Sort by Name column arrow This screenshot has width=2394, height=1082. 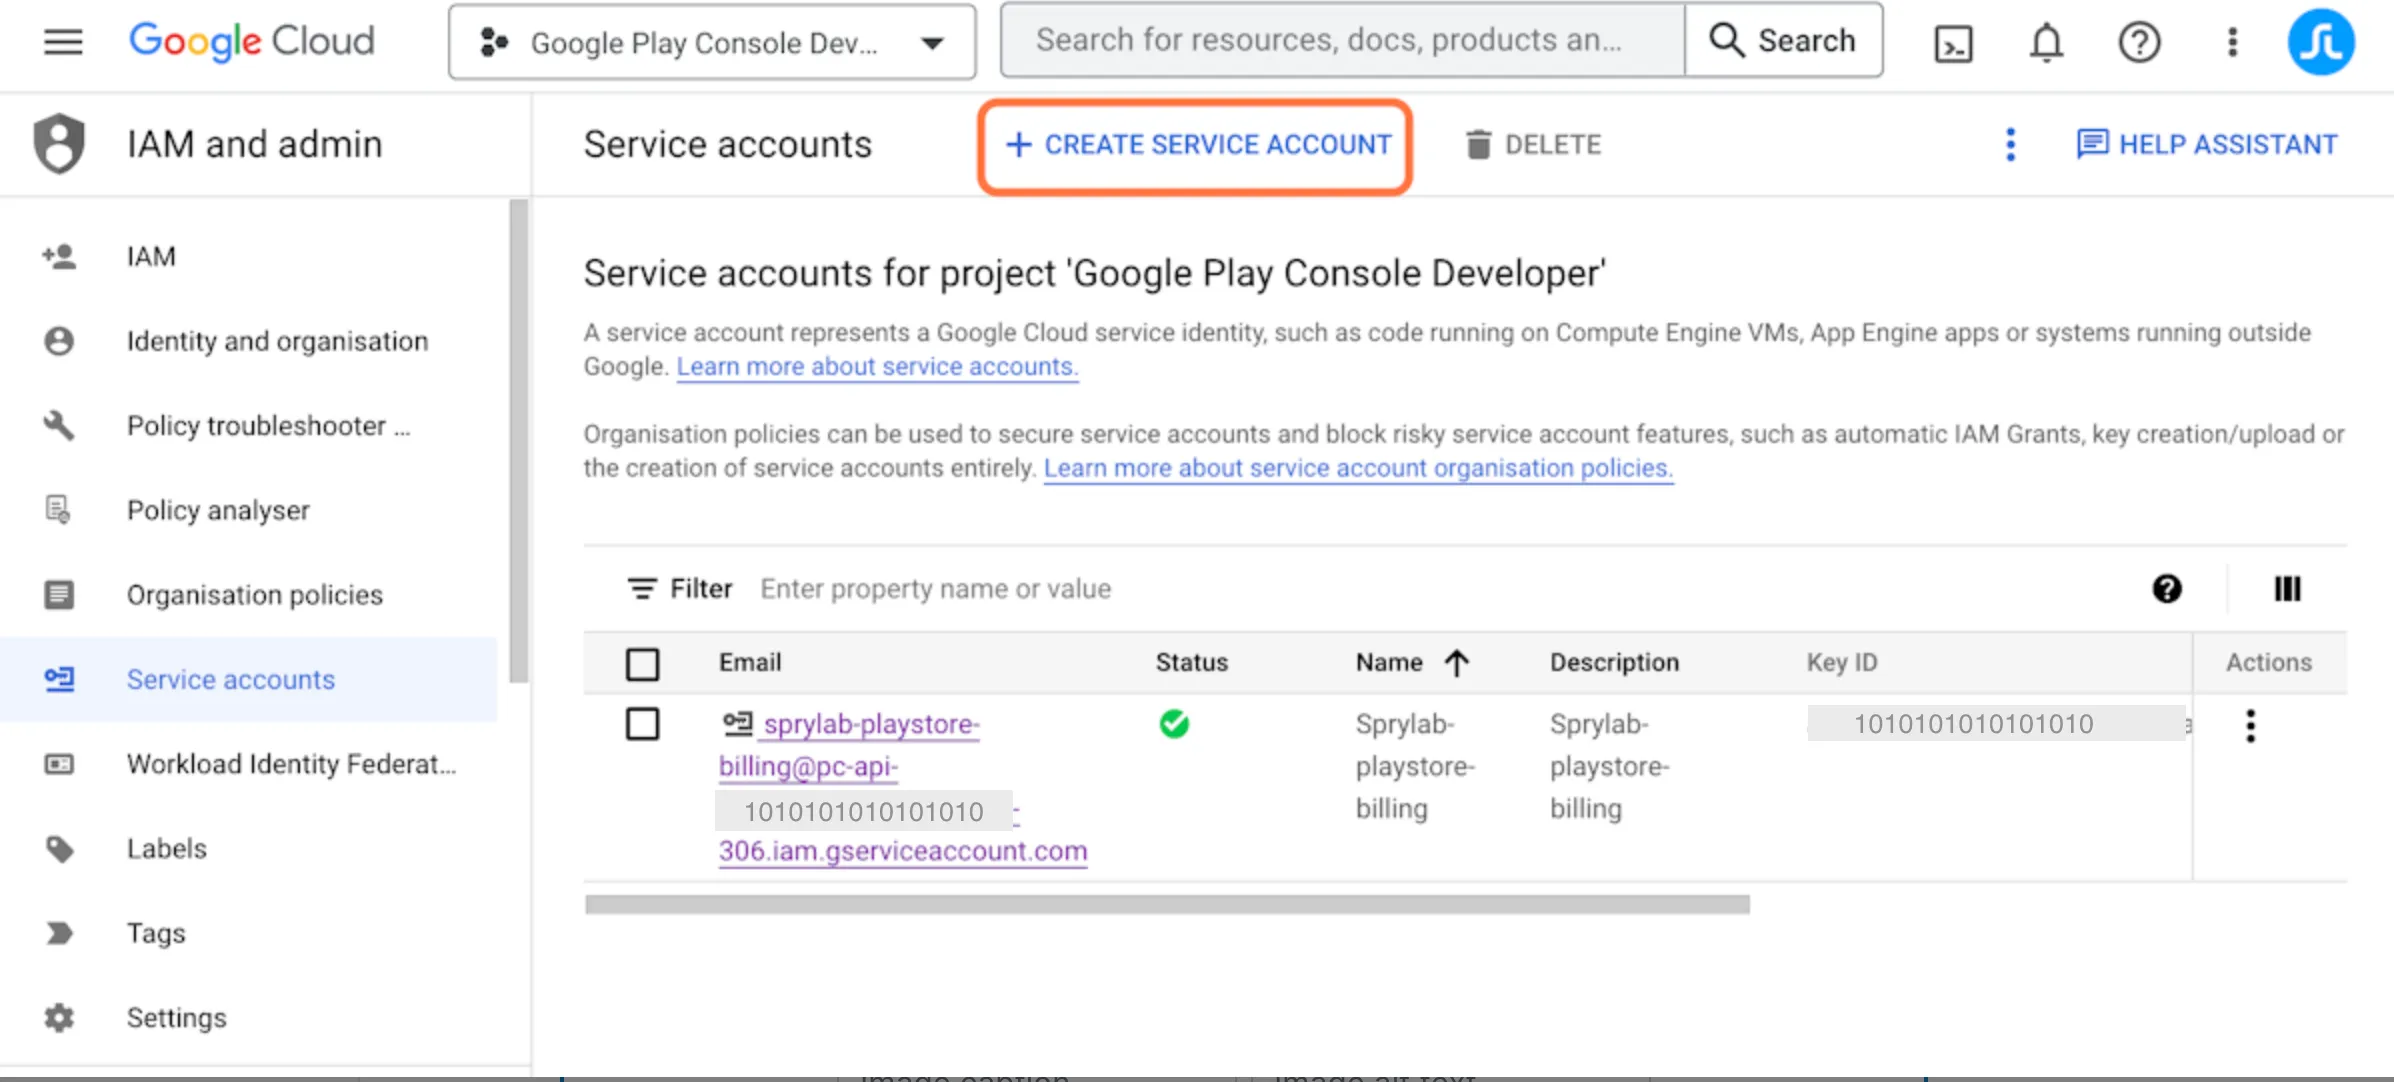(1457, 663)
